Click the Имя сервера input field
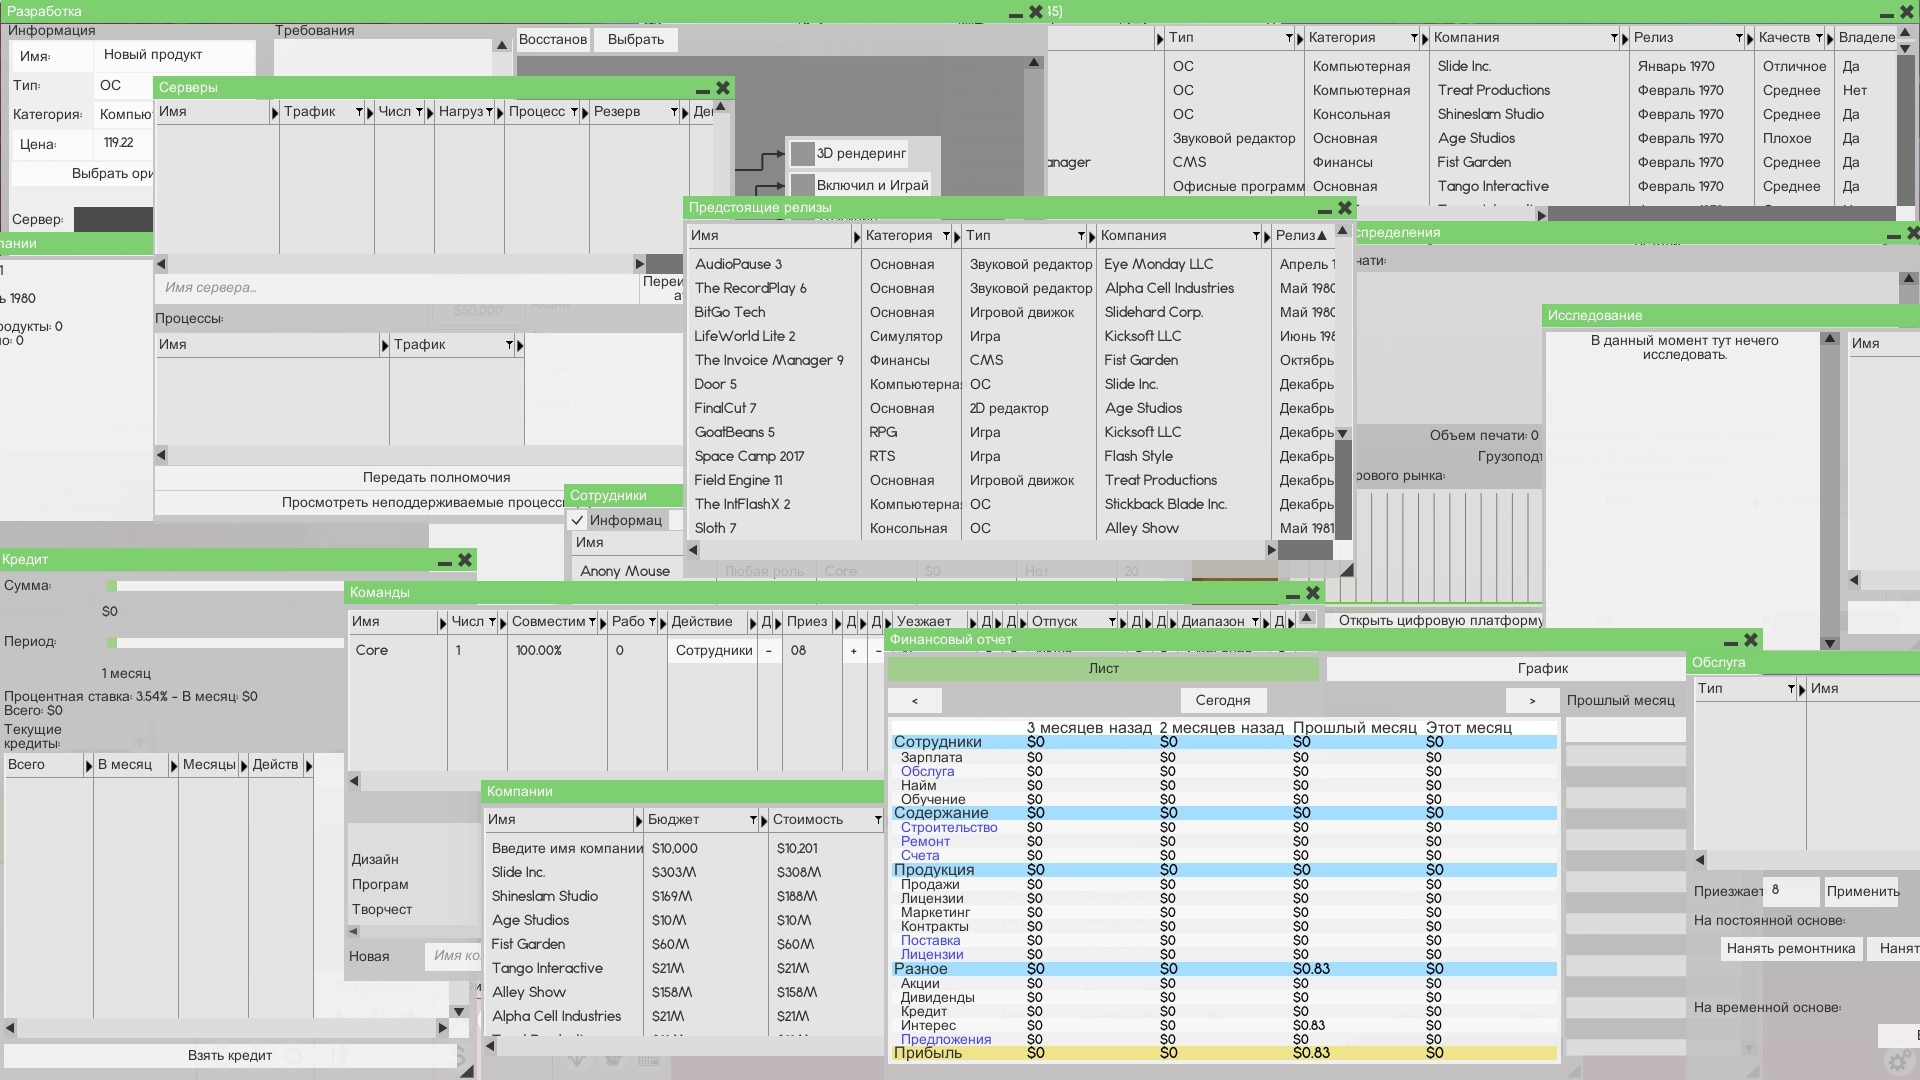1920x1080 pixels. pos(396,288)
